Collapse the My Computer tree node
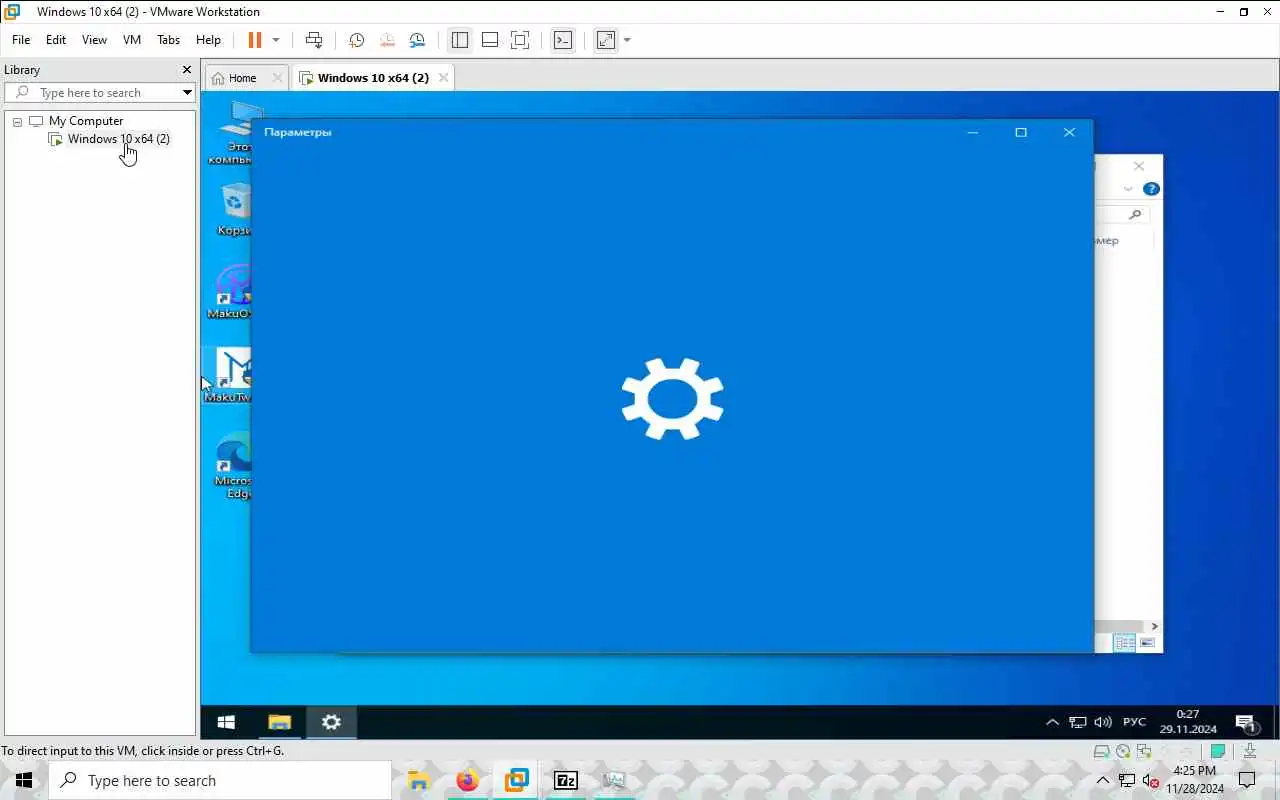 17,121
